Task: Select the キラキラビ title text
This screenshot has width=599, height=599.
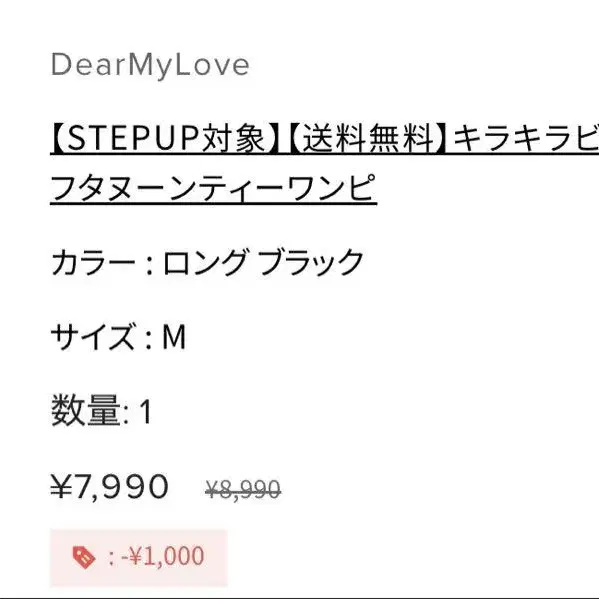Action: tap(526, 138)
